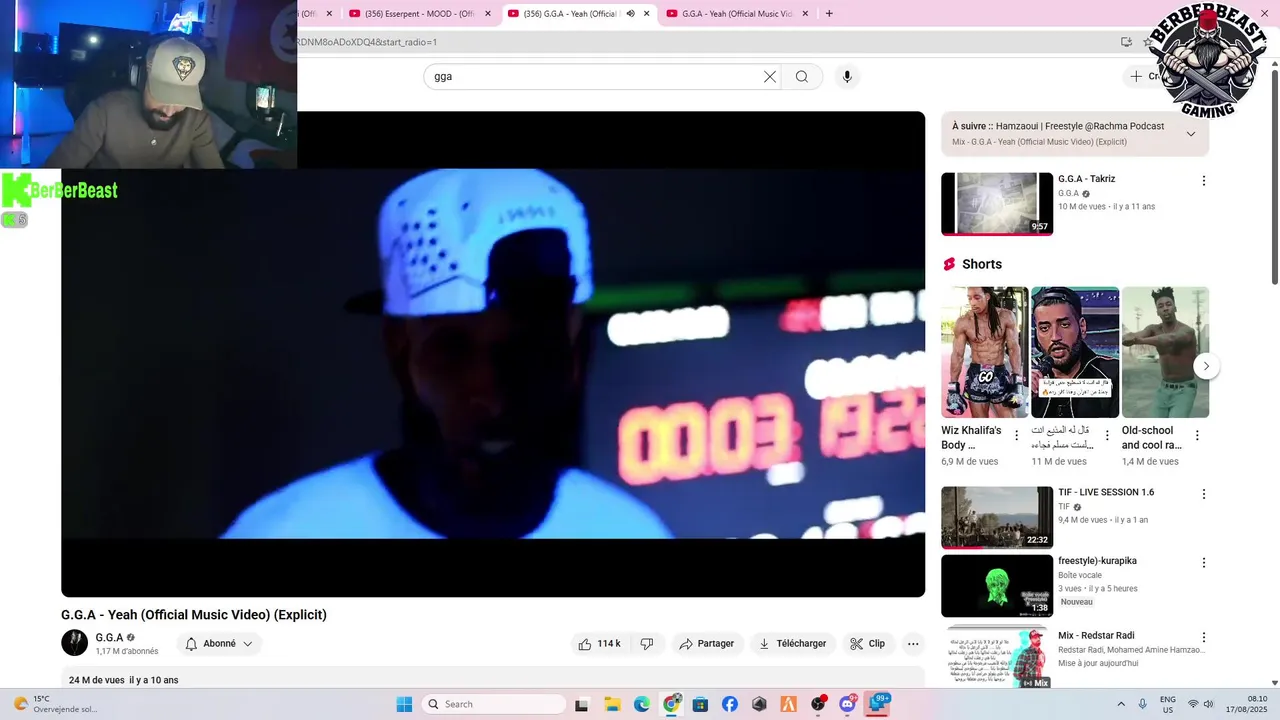Open the freestyle)-kurapika thumbnail (1:38)

point(996,586)
